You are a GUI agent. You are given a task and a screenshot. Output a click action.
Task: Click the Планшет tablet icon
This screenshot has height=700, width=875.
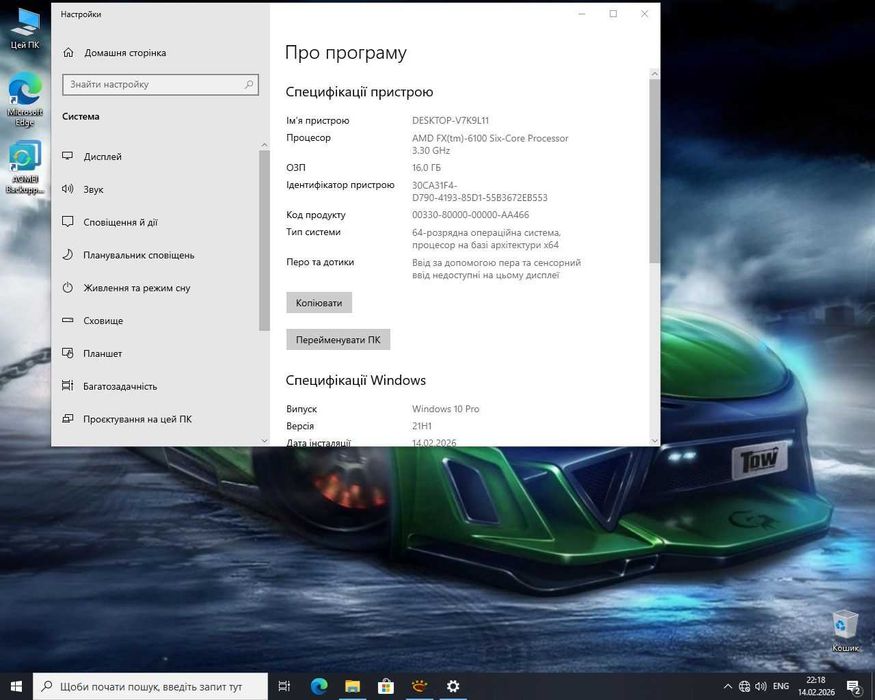click(68, 353)
